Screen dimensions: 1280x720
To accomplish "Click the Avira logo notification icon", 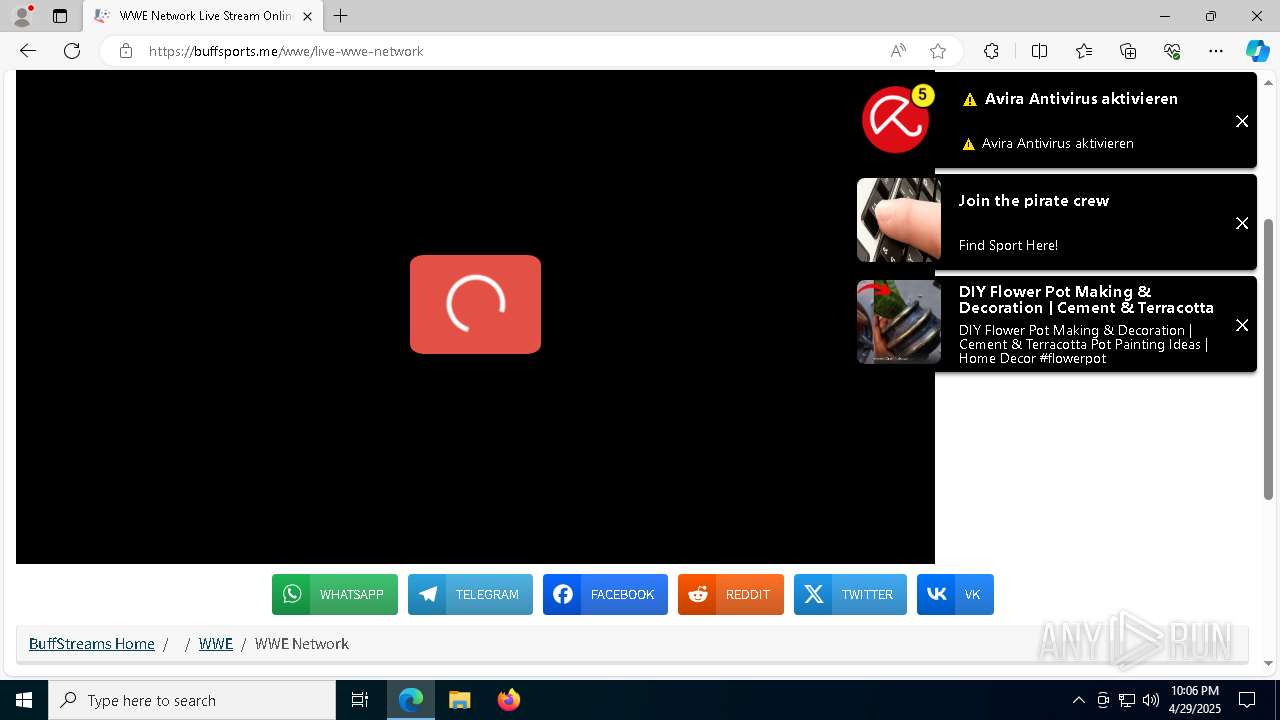I will (896, 119).
